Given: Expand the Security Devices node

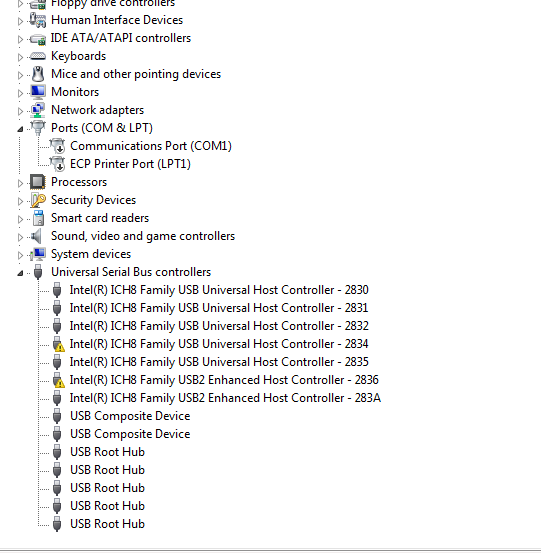Looking at the screenshot, I should (20, 201).
